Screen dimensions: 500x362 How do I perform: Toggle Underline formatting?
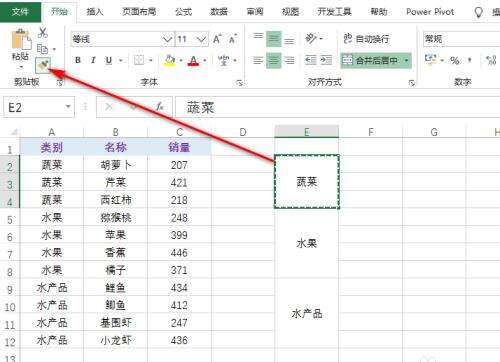coord(109,60)
